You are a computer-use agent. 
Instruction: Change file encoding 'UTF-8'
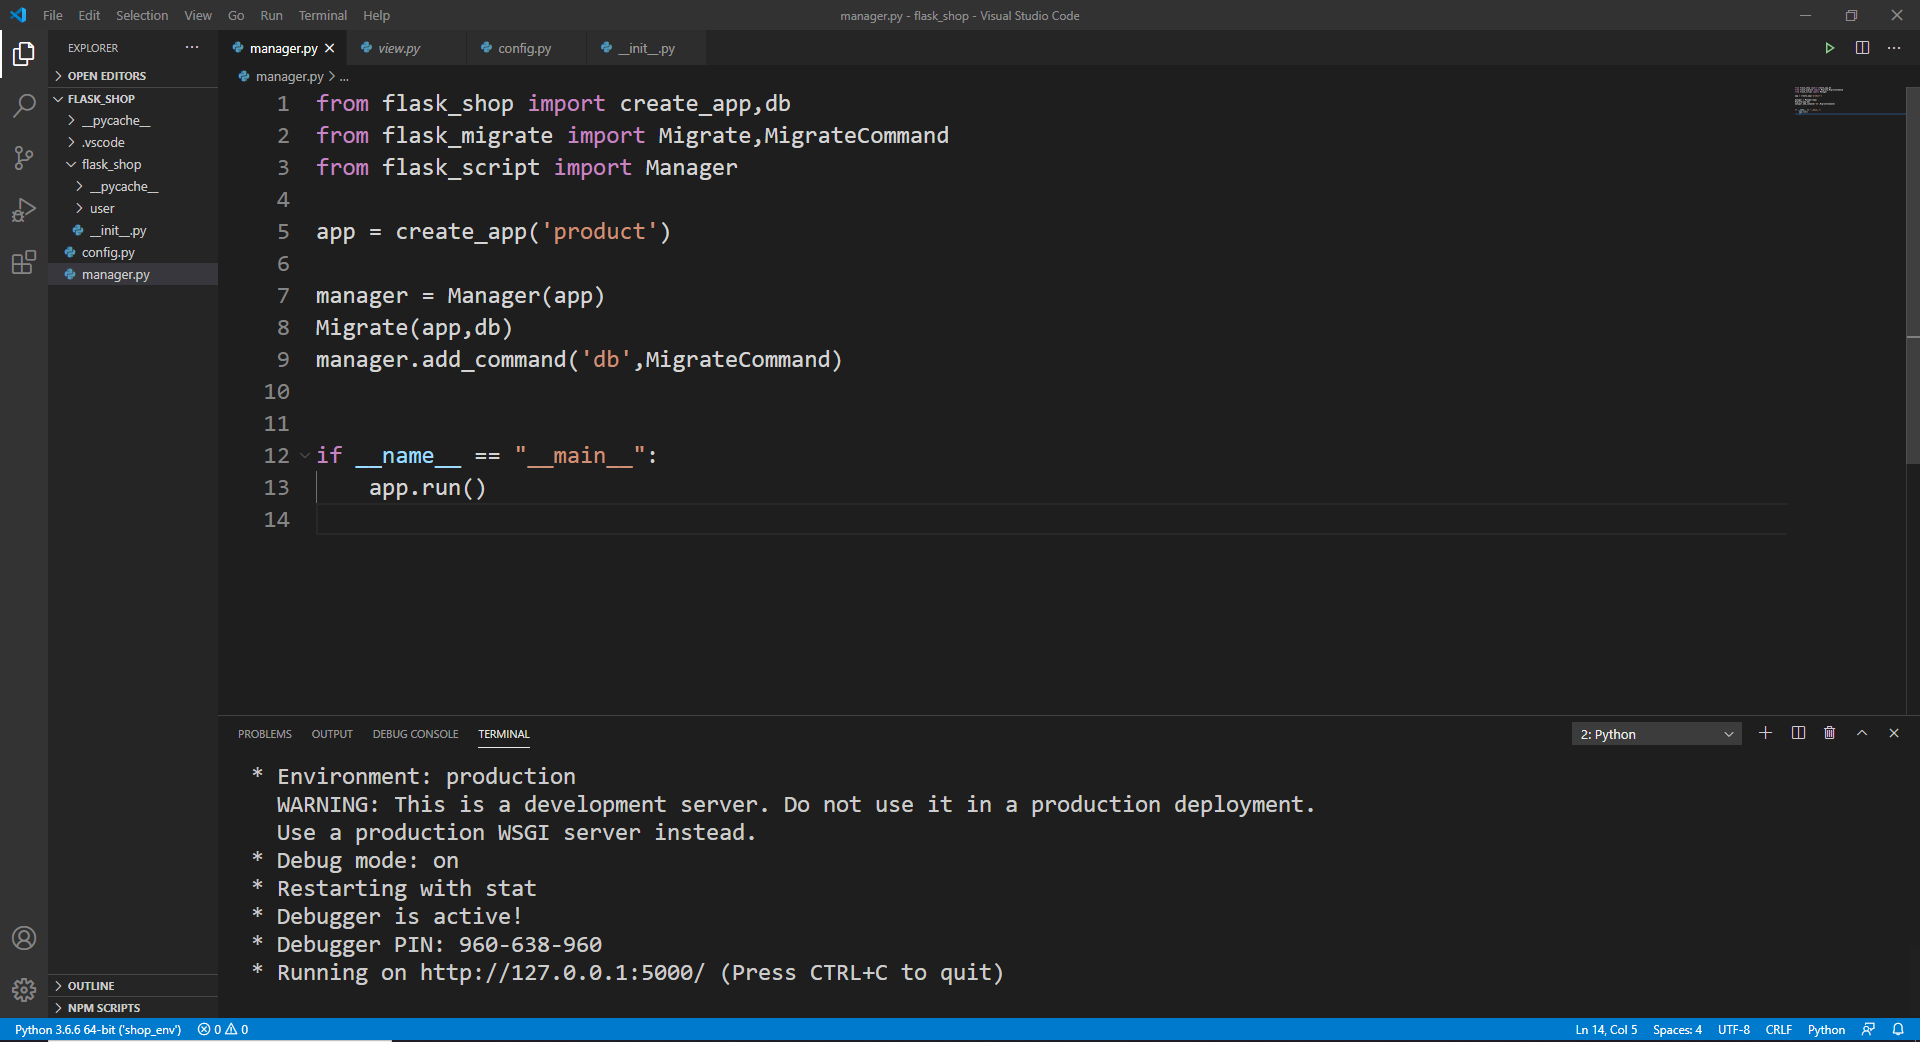(1734, 1029)
